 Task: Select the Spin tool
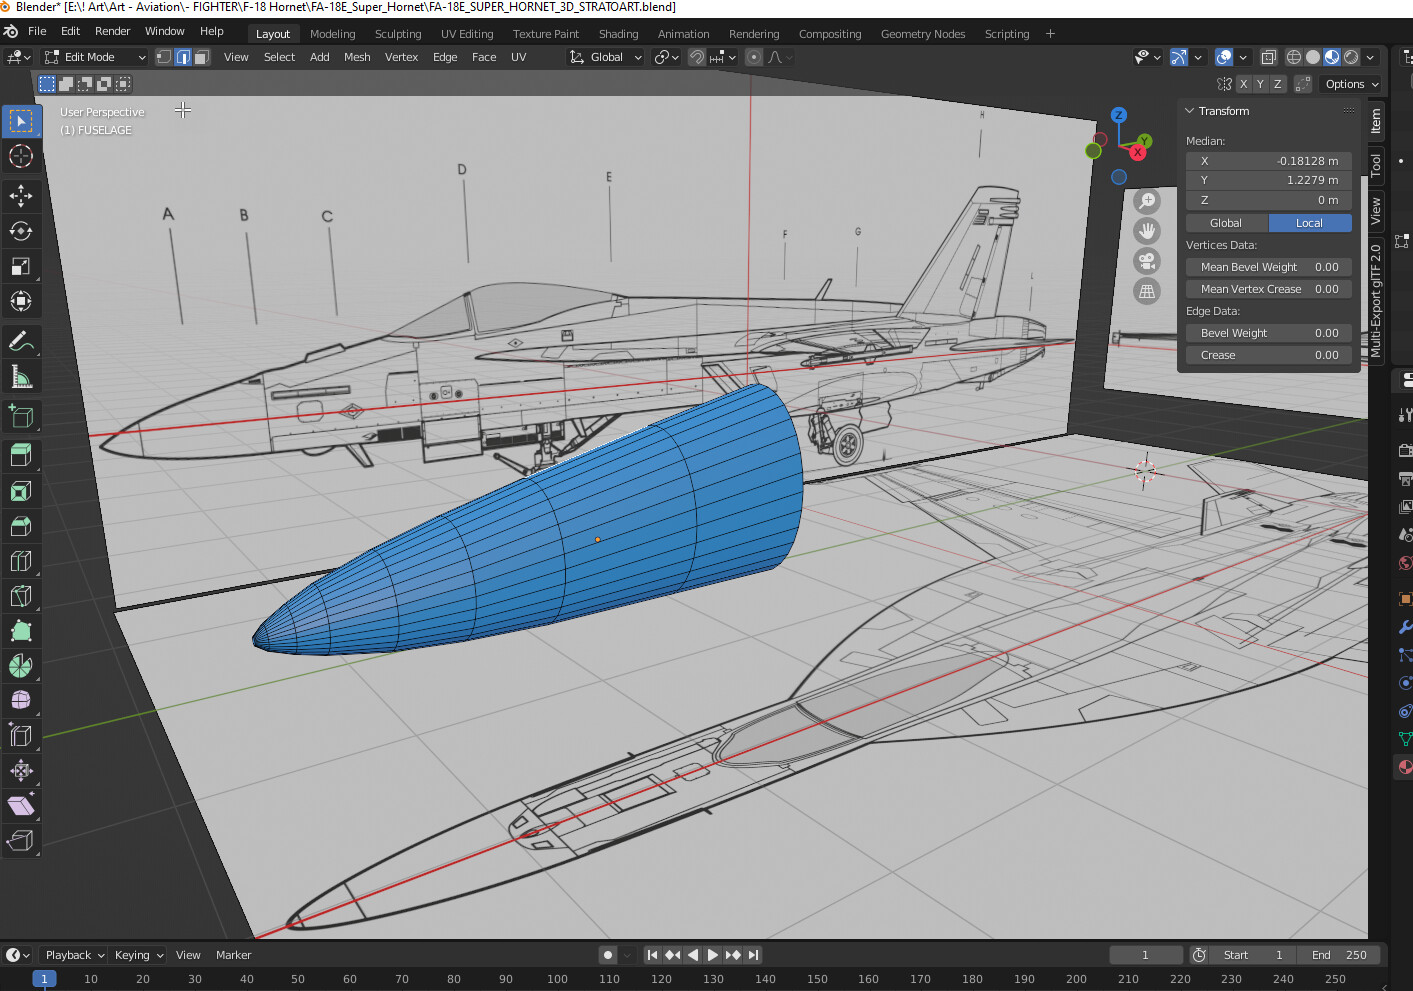point(21,666)
